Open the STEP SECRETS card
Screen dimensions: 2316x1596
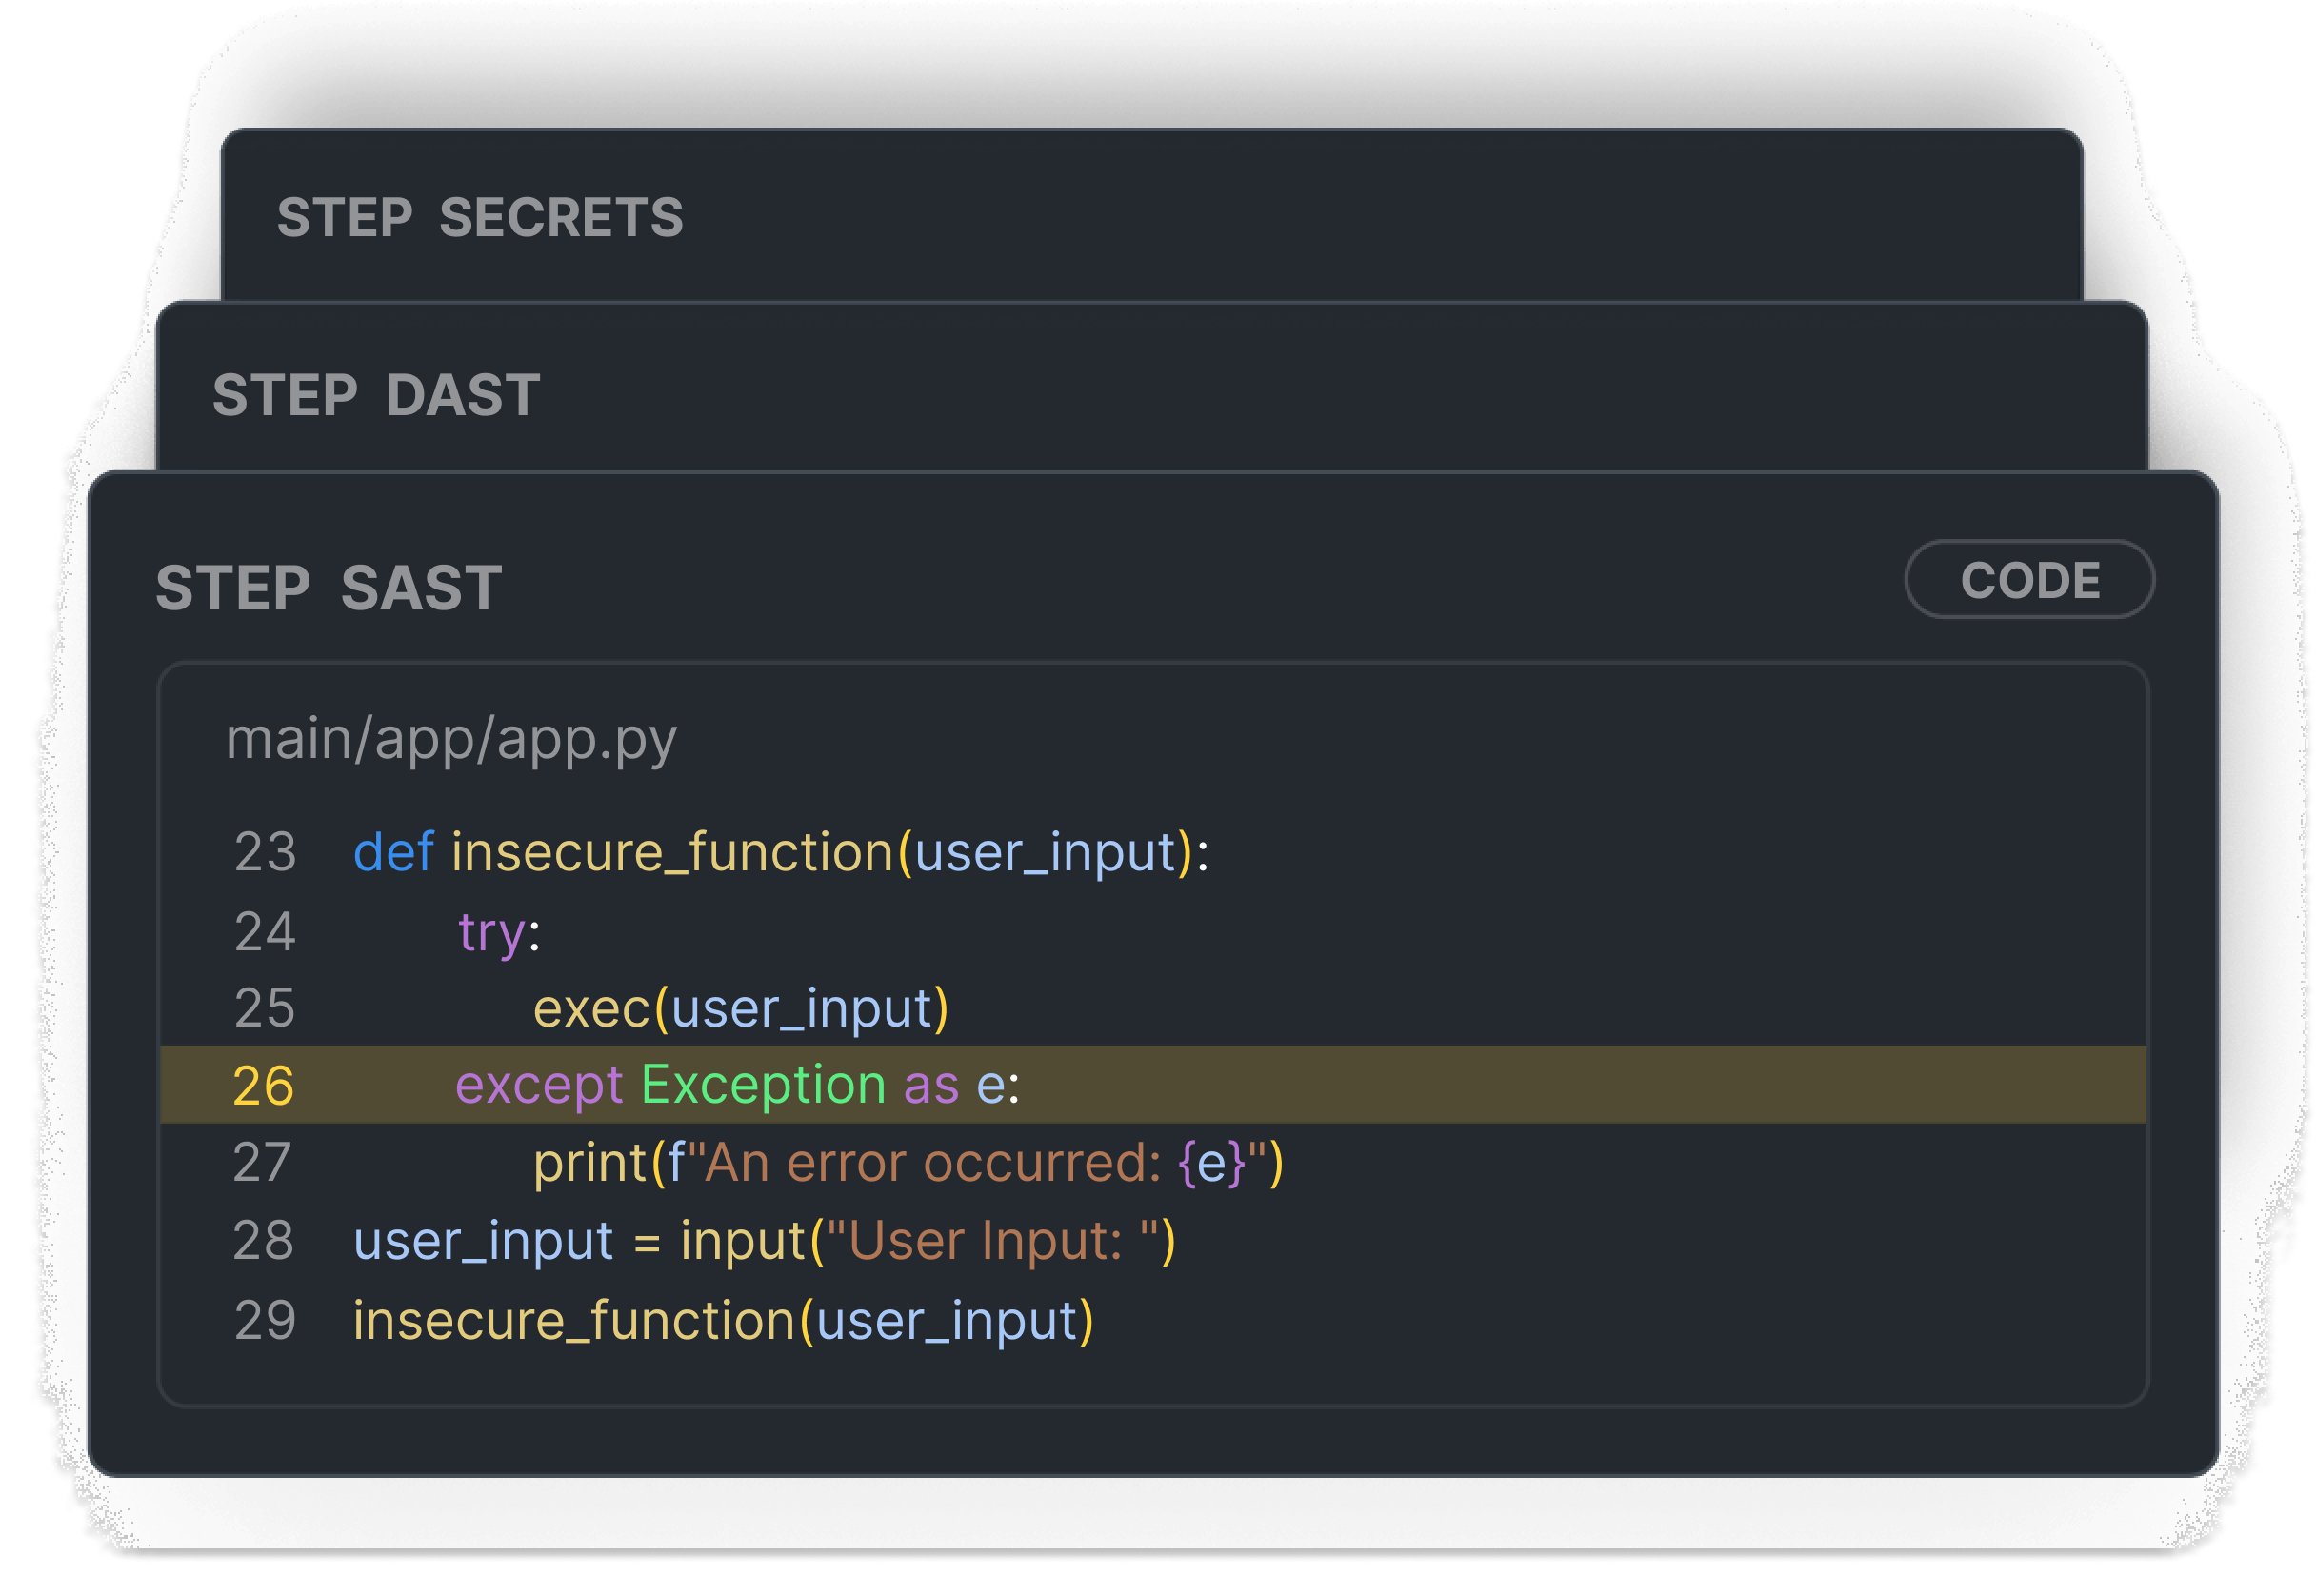(x=480, y=218)
